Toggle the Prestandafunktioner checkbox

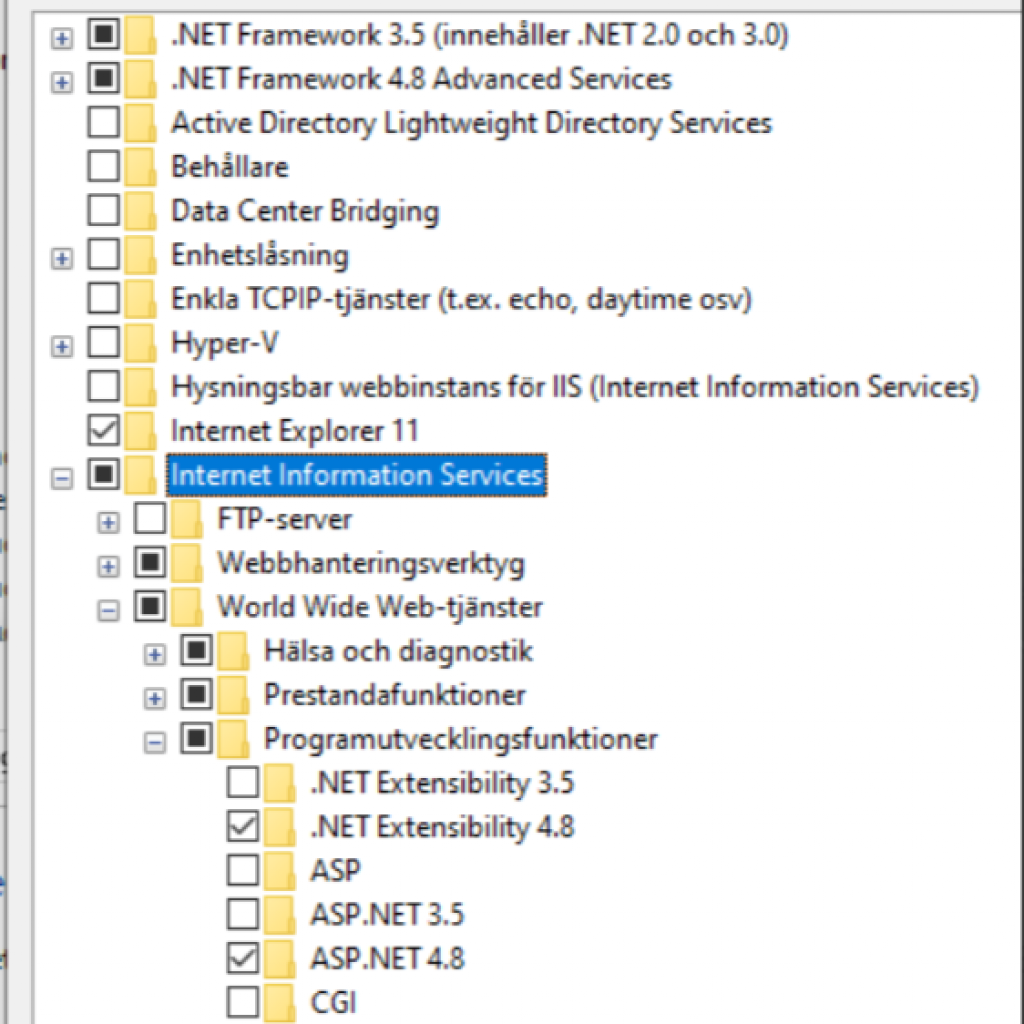coord(197,694)
